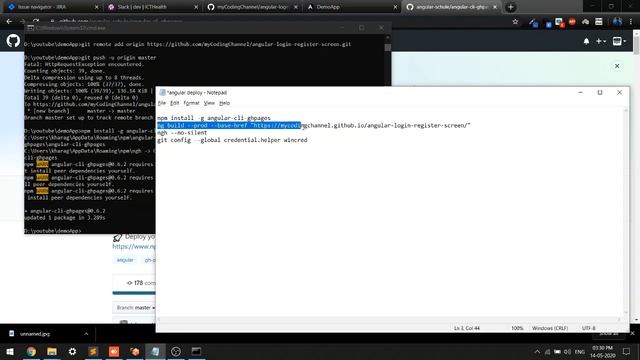This screenshot has height=360, width=640.
Task: Open Notepad Edit menu
Action: (175, 103)
